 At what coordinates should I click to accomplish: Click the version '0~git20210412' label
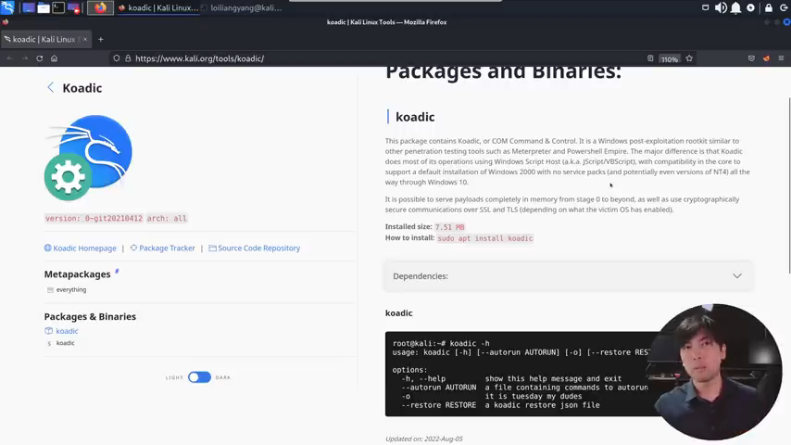tap(94, 218)
